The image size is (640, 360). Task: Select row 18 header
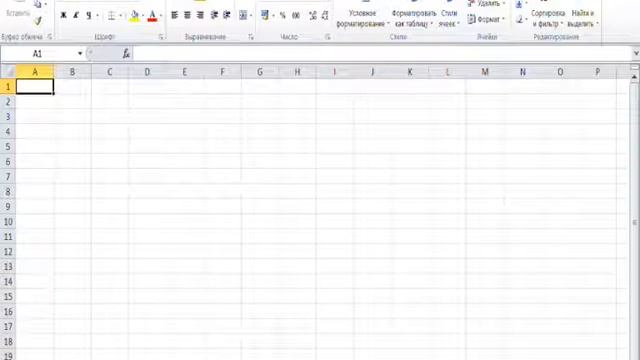pos(8,342)
